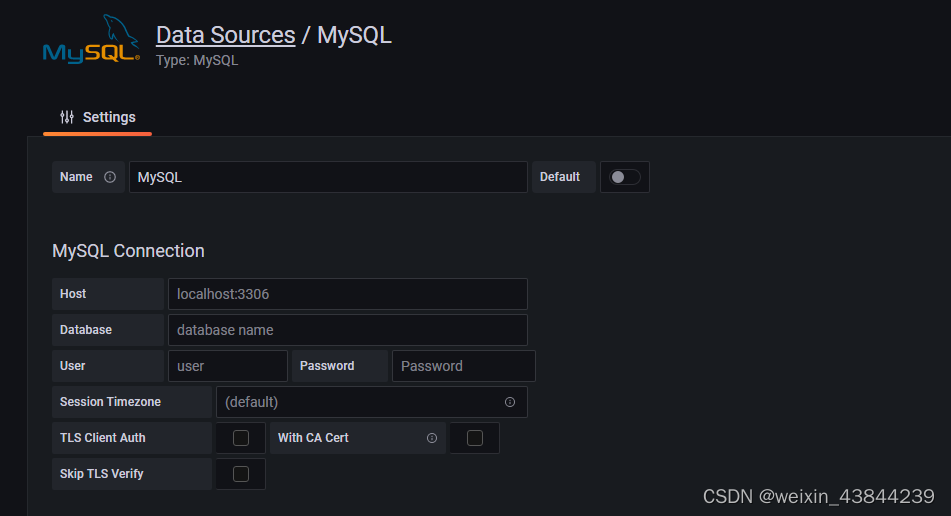Tick the Skip TLS Verify checkbox
This screenshot has height=516, width=951.
240,474
